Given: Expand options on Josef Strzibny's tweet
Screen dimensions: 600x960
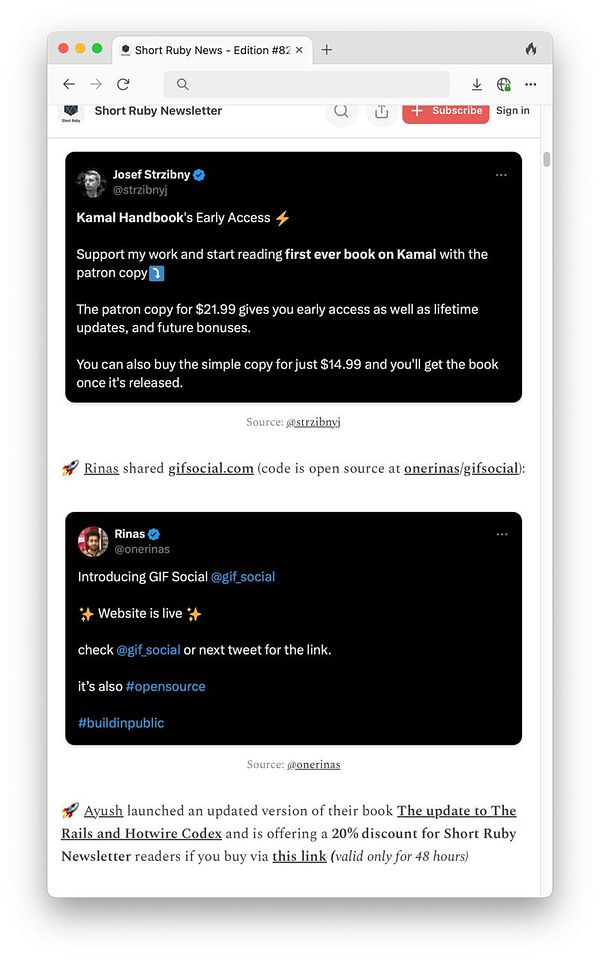Looking at the screenshot, I should coord(501,175).
